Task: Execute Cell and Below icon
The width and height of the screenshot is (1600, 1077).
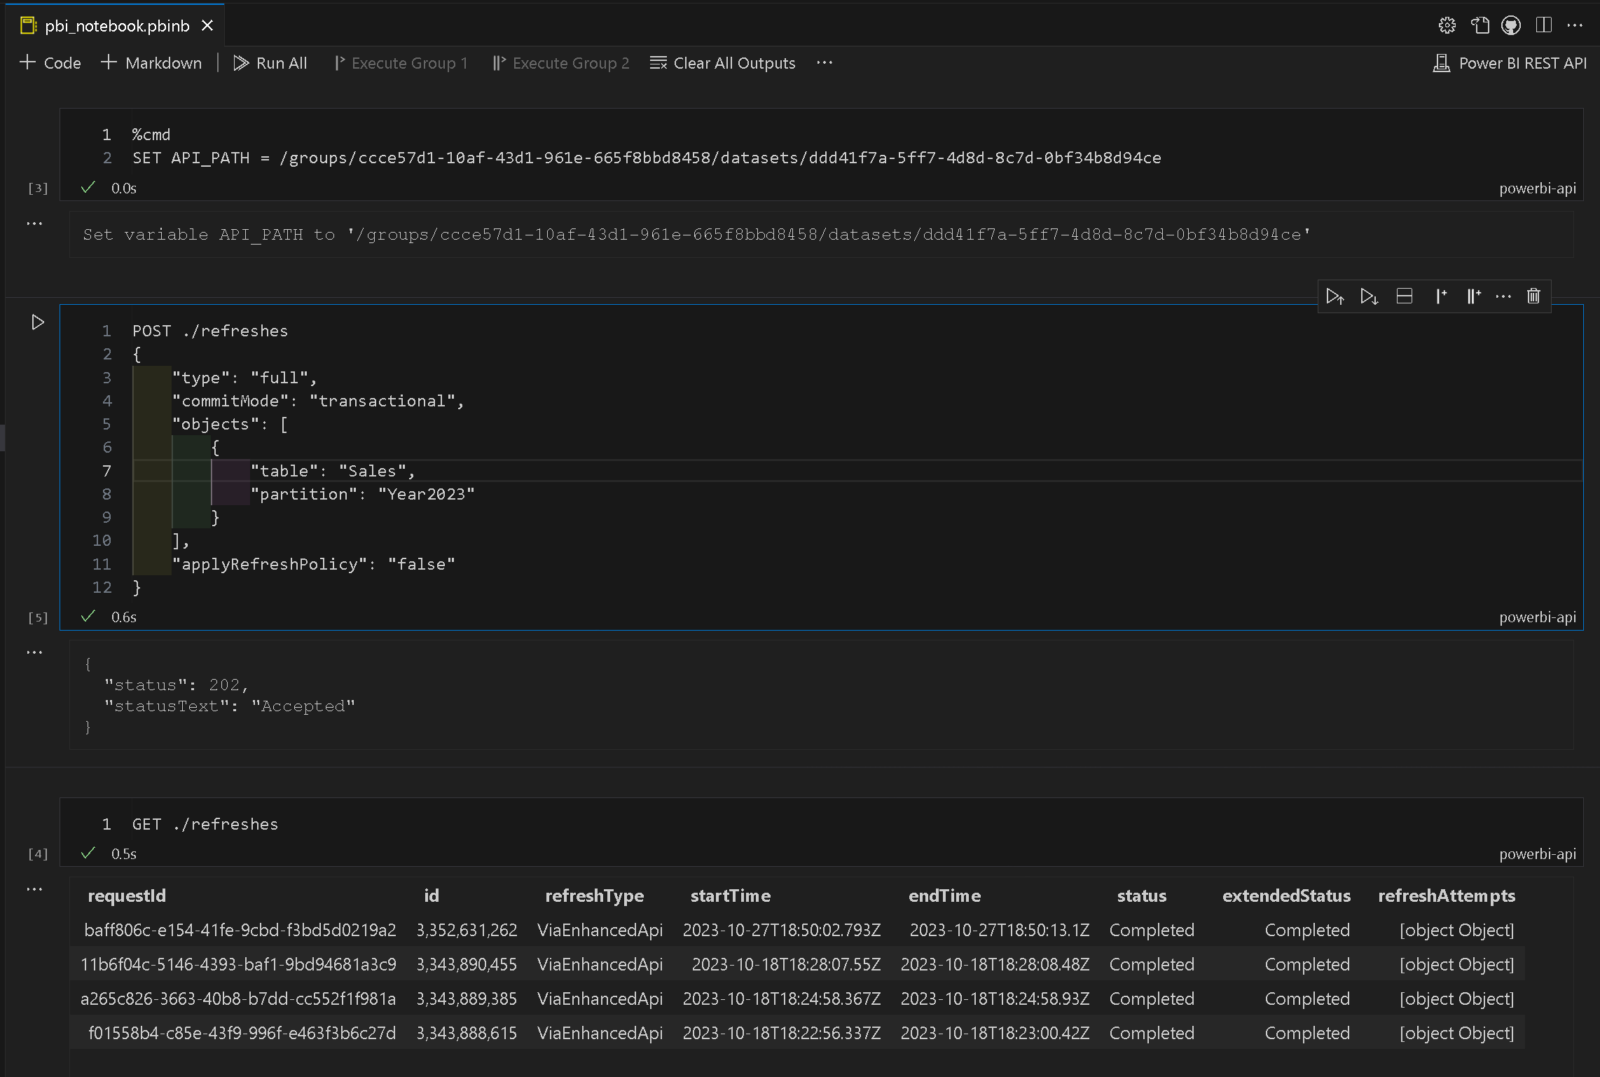Action: point(1369,296)
